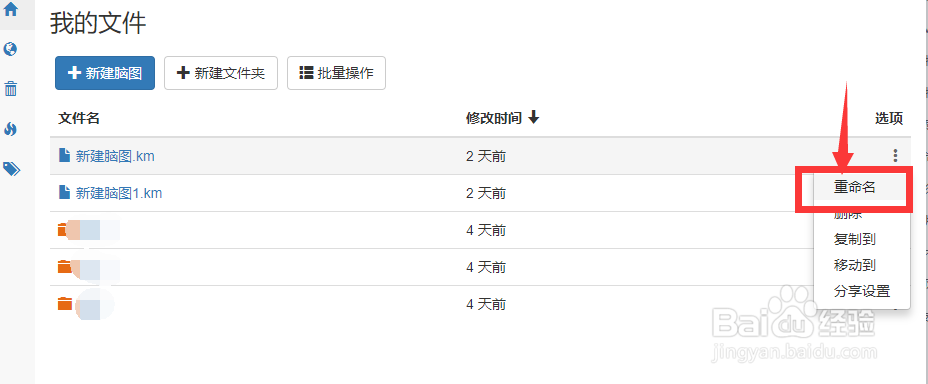
Task: Open 分享设置 from context menu
Action: pos(862,291)
